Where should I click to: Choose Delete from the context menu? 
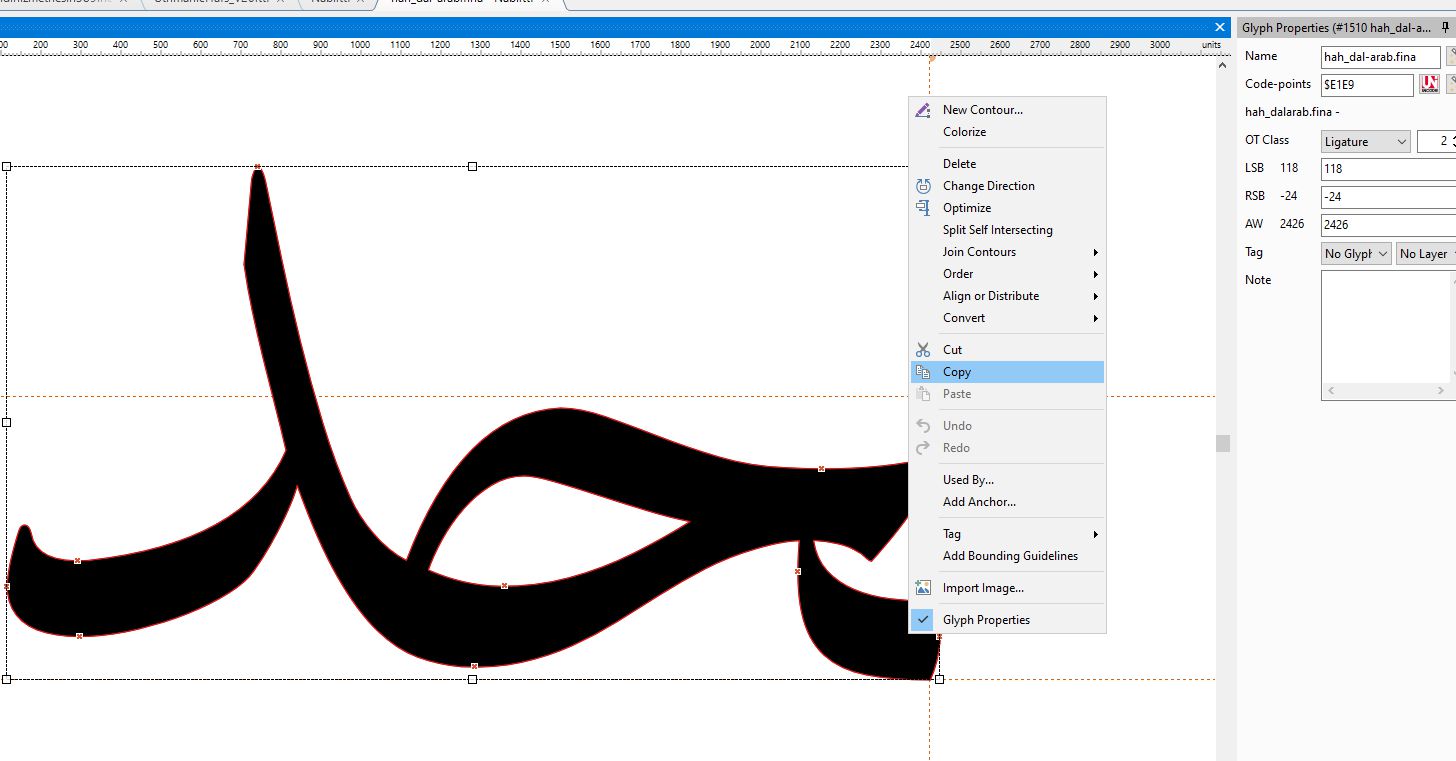tap(1007, 164)
